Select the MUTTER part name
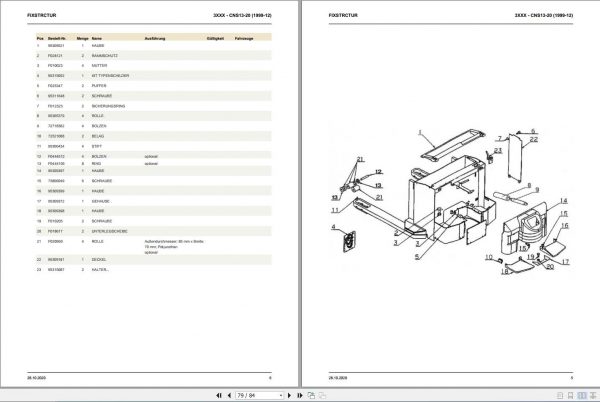 coord(99,65)
